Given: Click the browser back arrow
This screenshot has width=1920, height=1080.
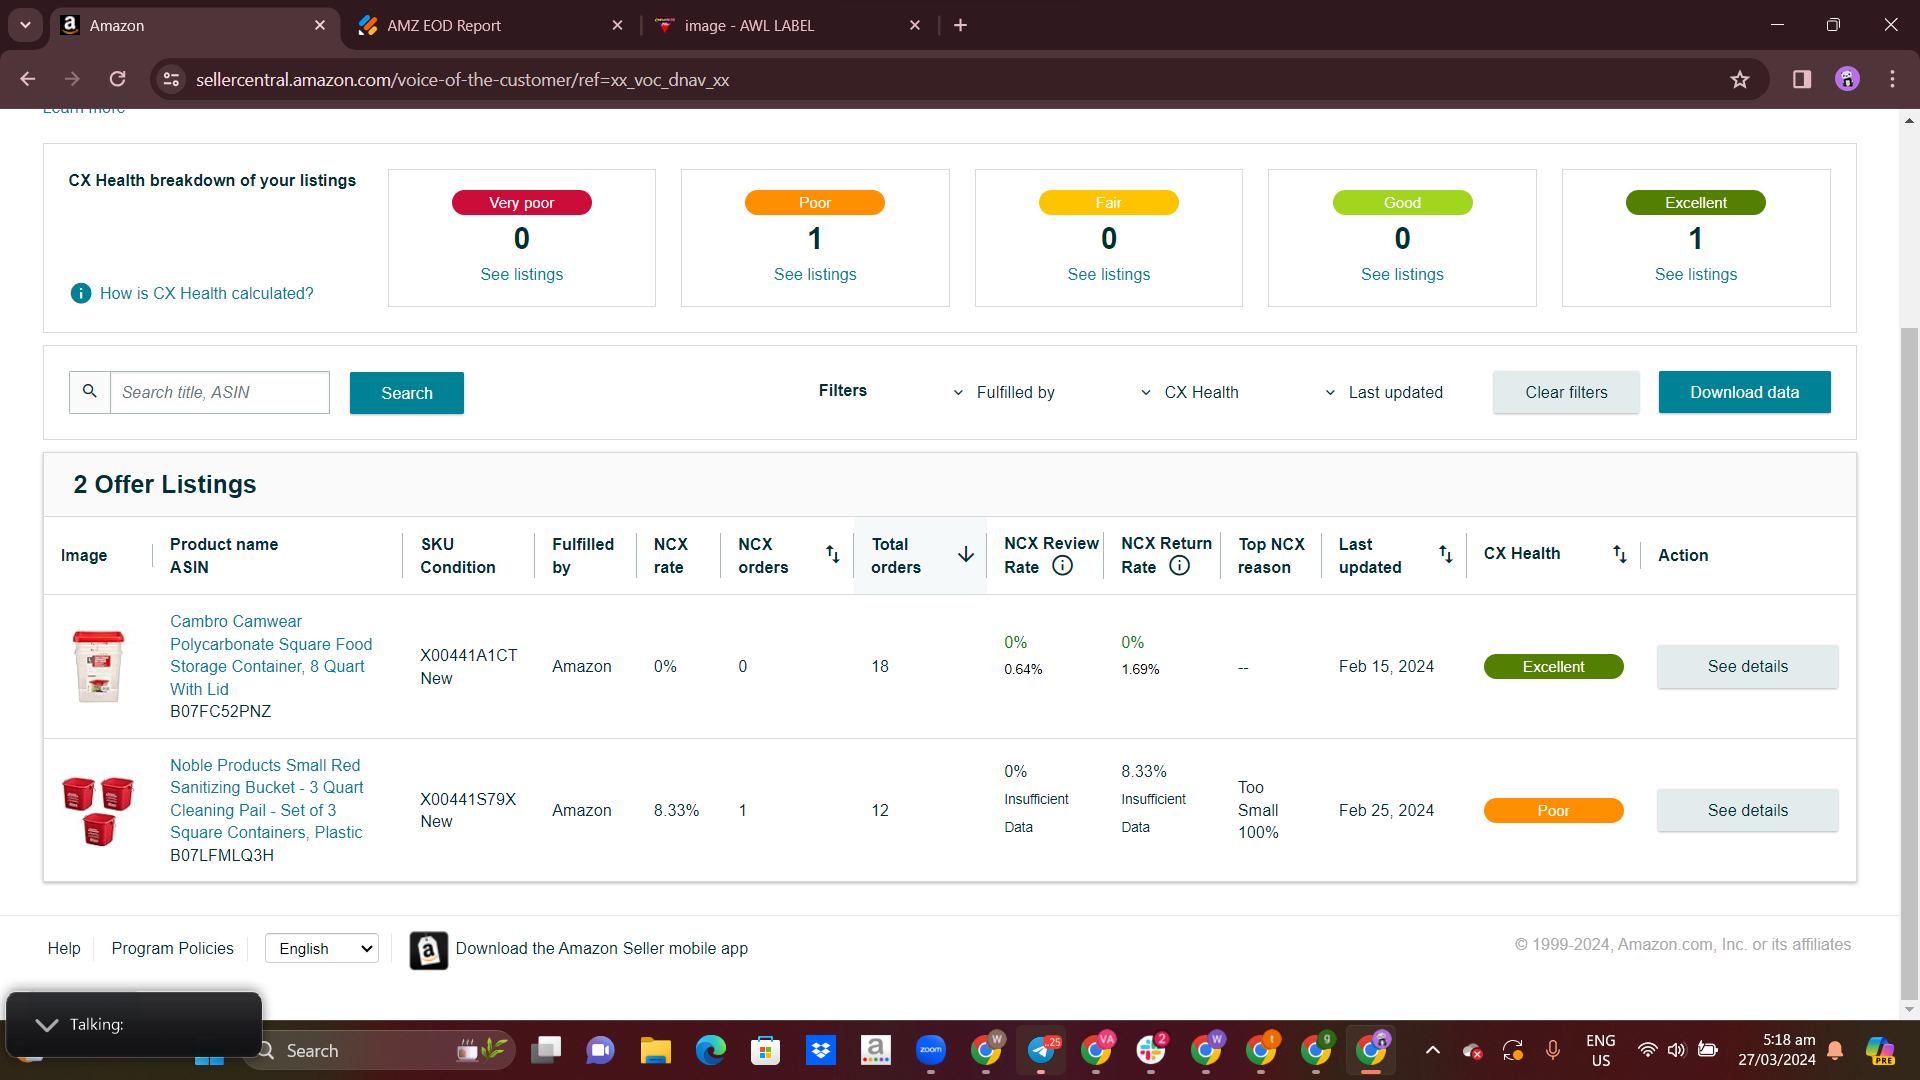Looking at the screenshot, I should [x=28, y=79].
